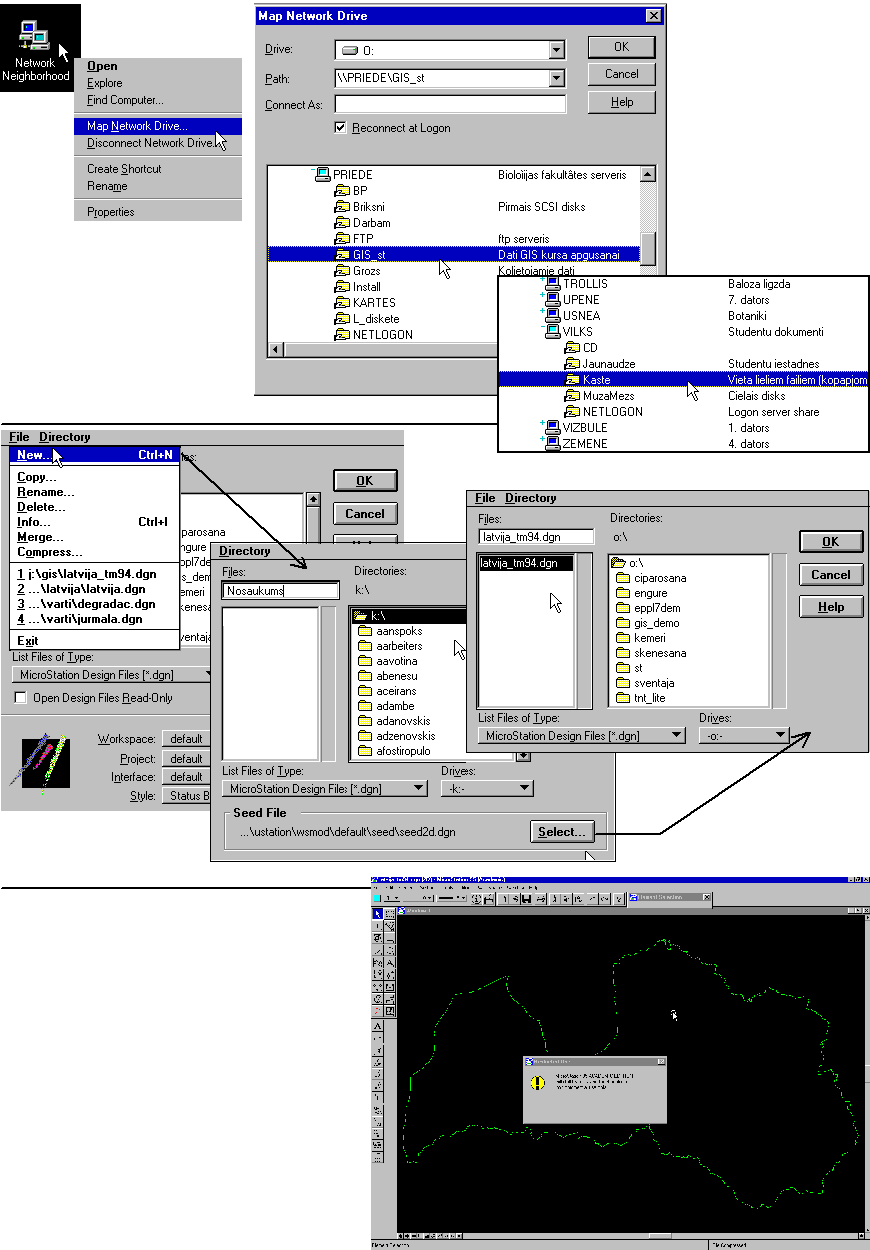
Task: Select New... in the File menu
Action: tap(35, 455)
